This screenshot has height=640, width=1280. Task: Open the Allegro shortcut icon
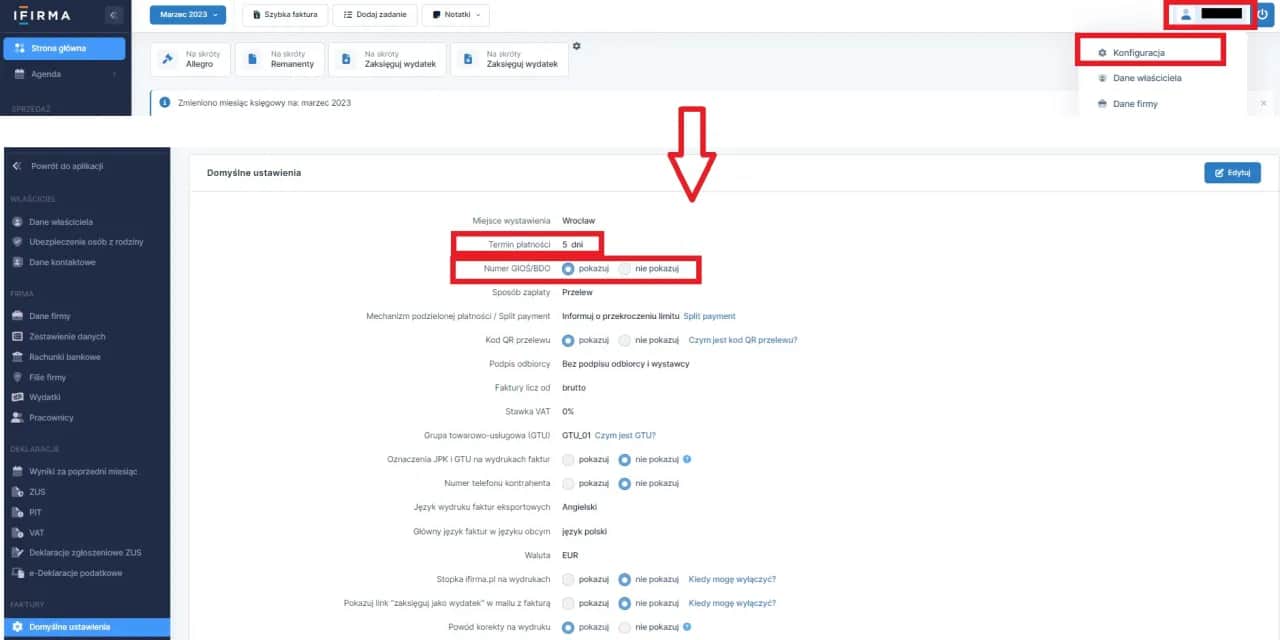167,57
